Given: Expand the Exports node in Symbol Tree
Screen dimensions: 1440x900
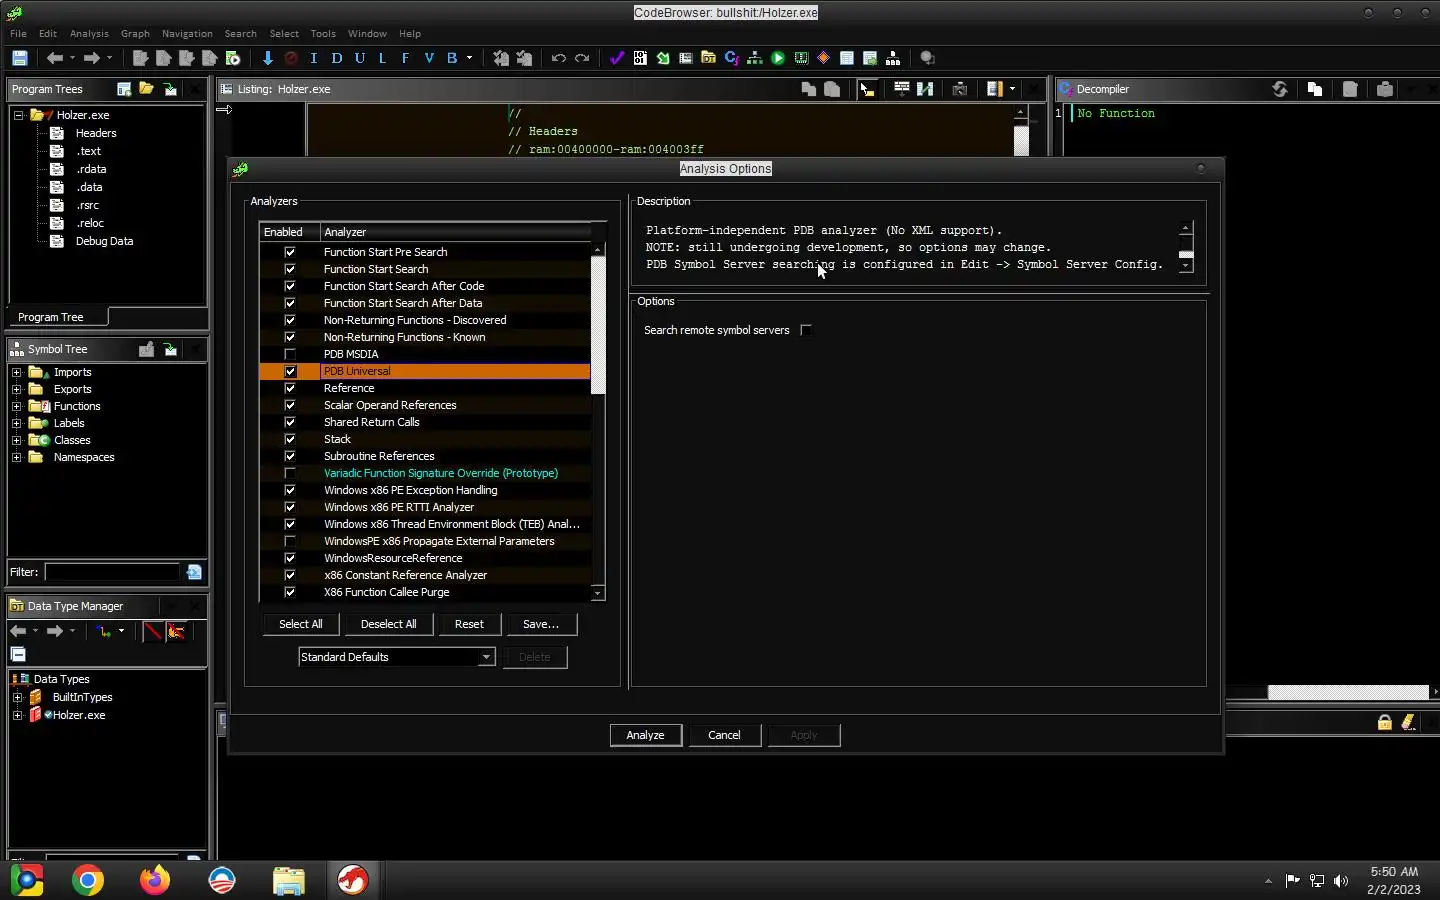Looking at the screenshot, I should tap(17, 389).
